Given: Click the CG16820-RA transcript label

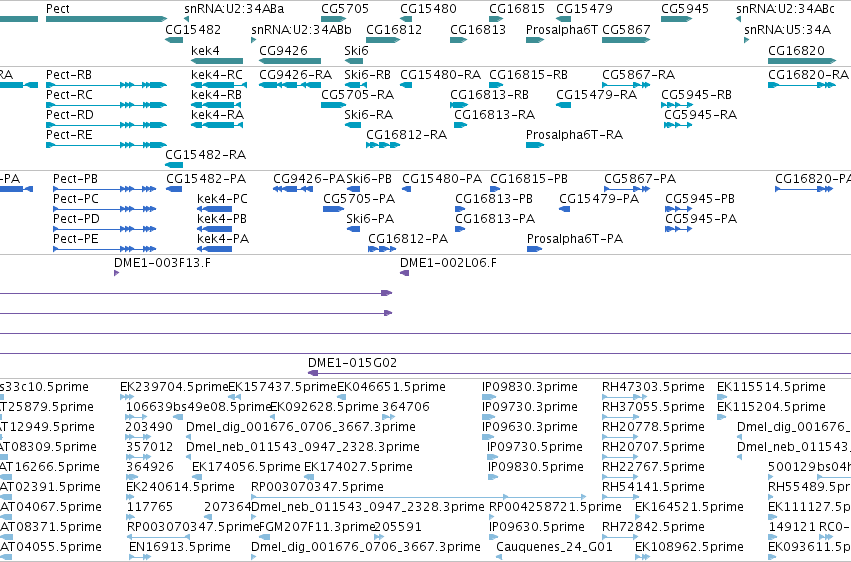Looking at the screenshot, I should [808, 74].
